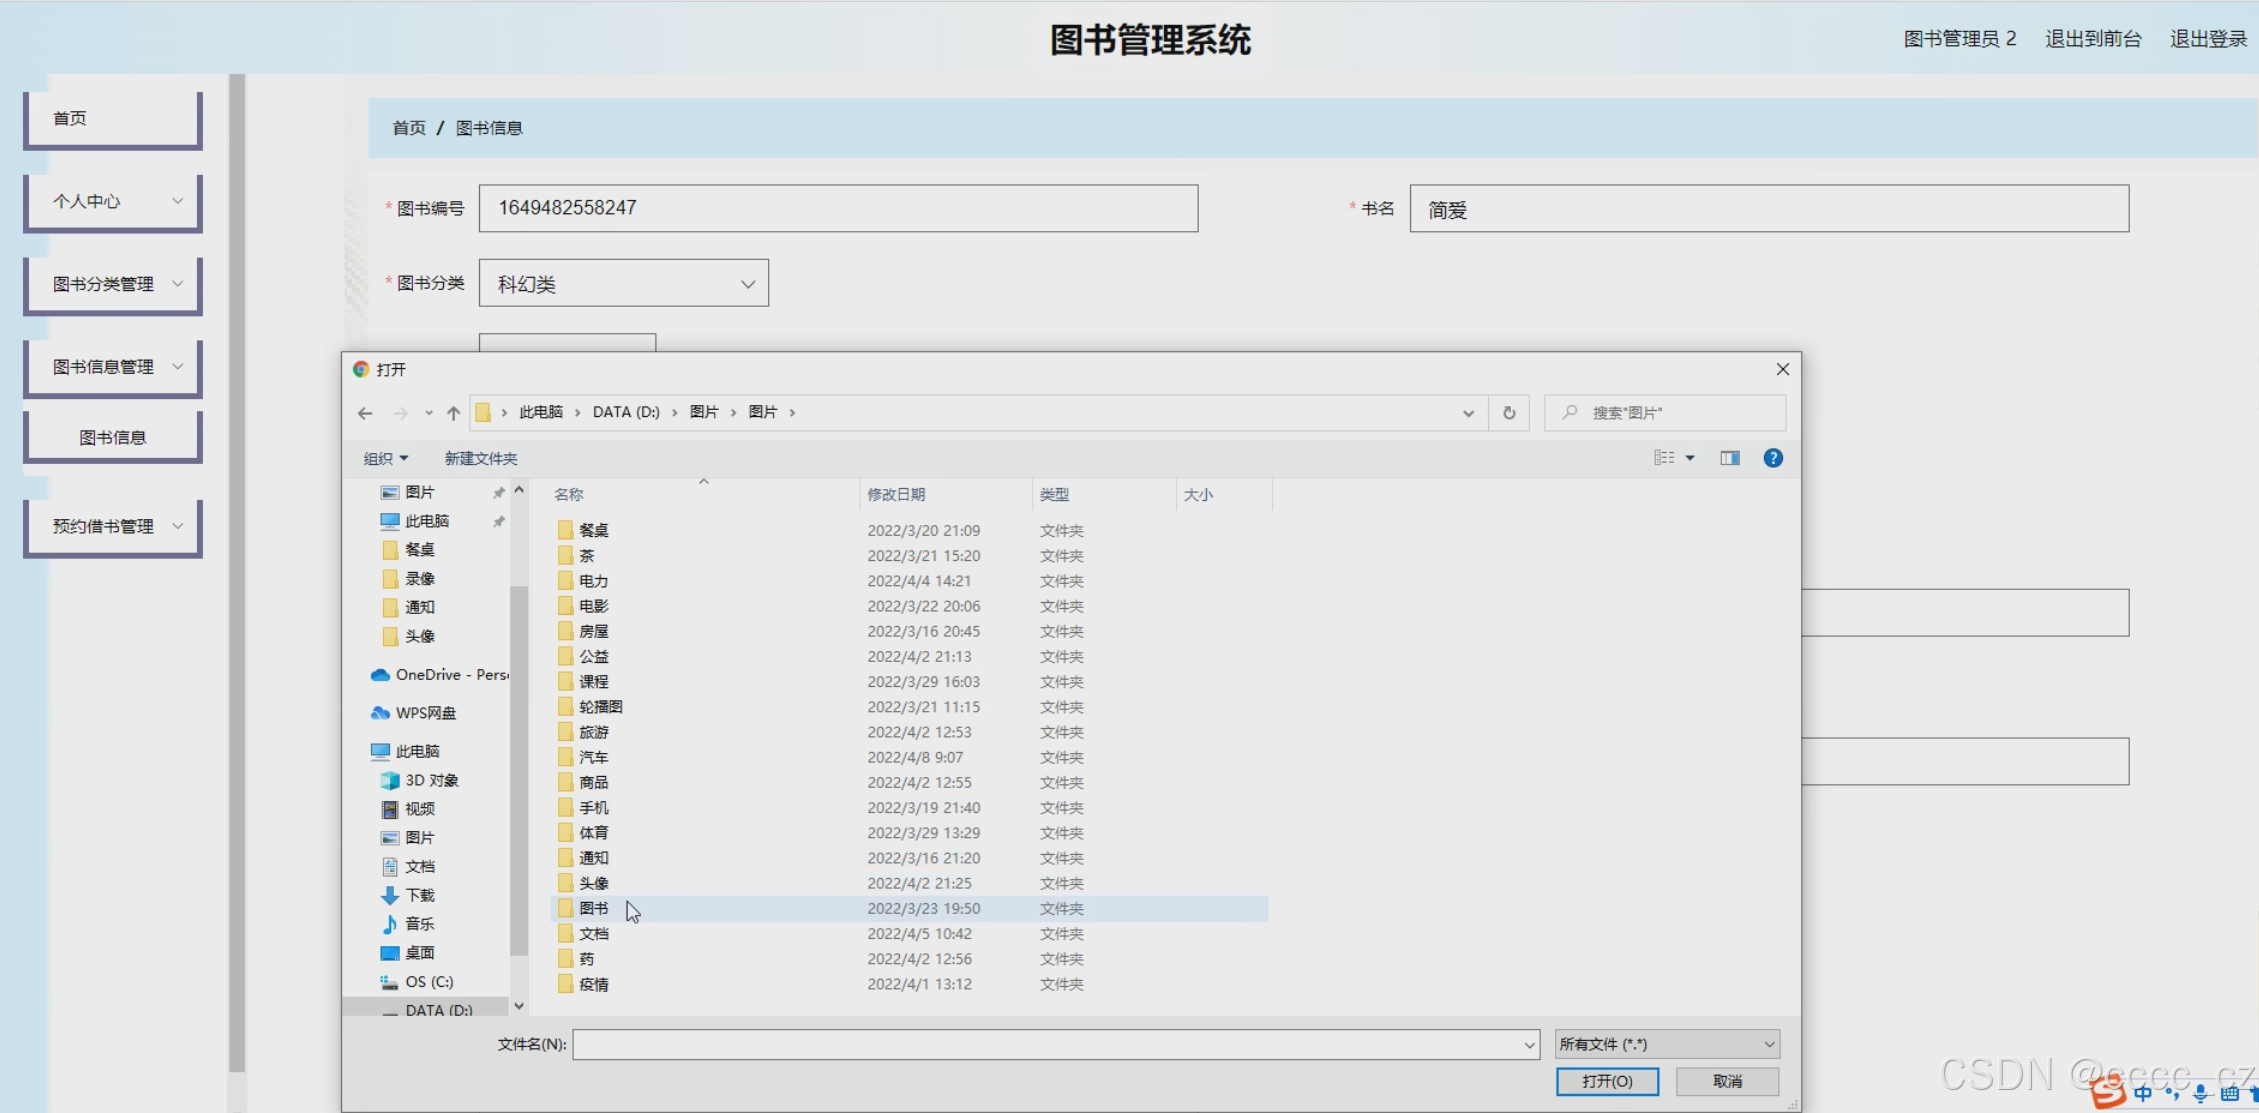Open the 图书 folder
The image size is (2259, 1113).
[x=593, y=908]
